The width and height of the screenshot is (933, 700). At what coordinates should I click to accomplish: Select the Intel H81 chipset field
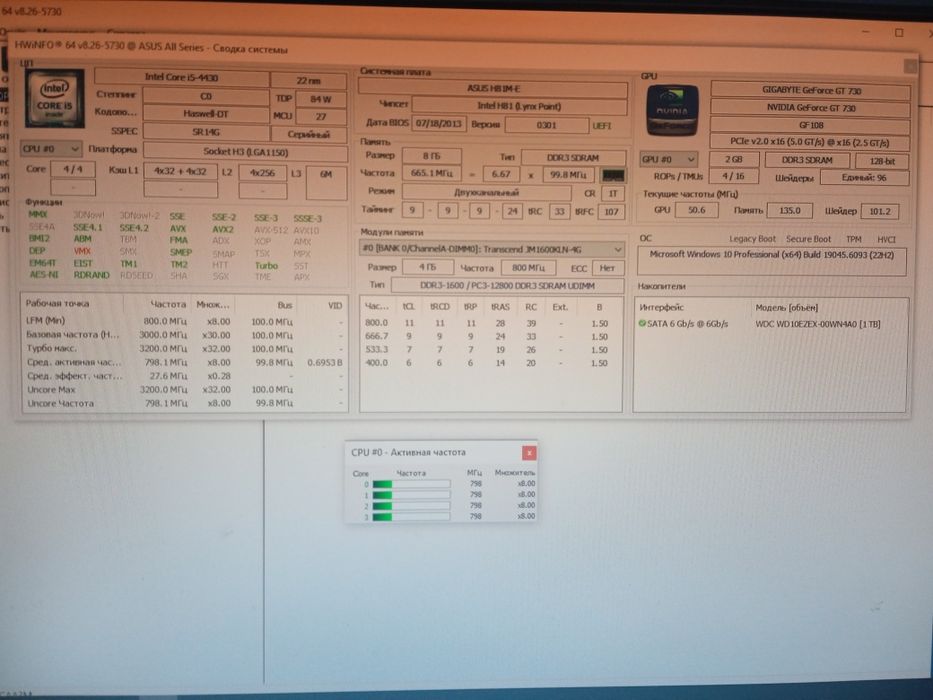pos(519,106)
